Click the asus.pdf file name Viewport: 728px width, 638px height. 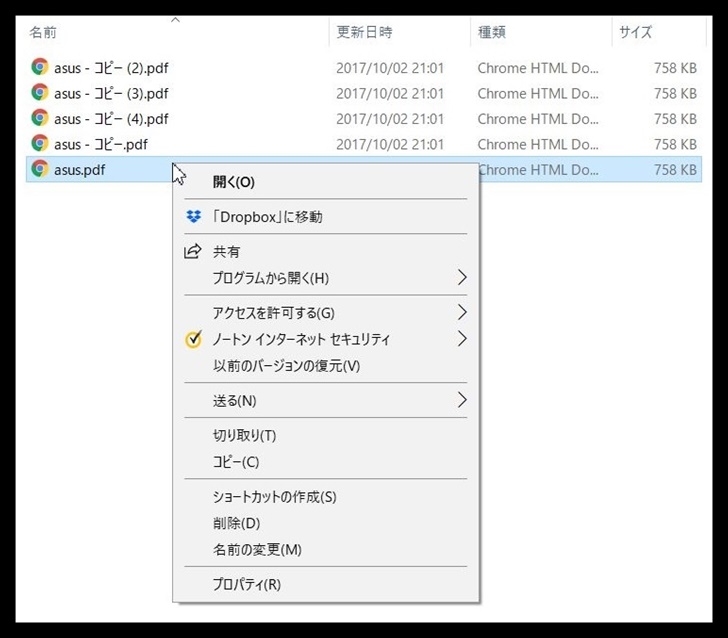click(79, 170)
